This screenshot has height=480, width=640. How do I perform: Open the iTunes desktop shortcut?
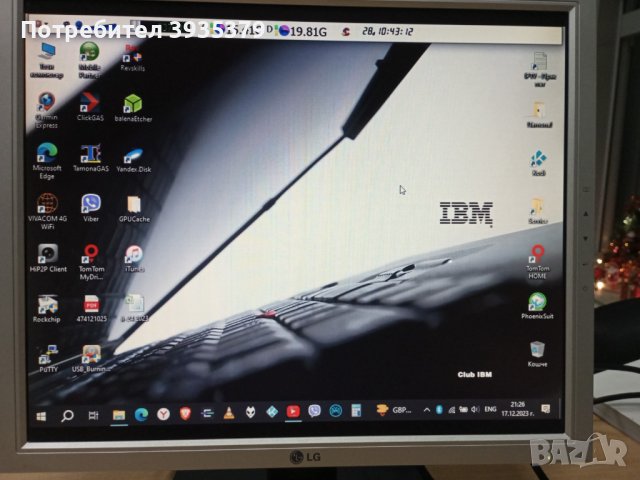tap(132, 254)
